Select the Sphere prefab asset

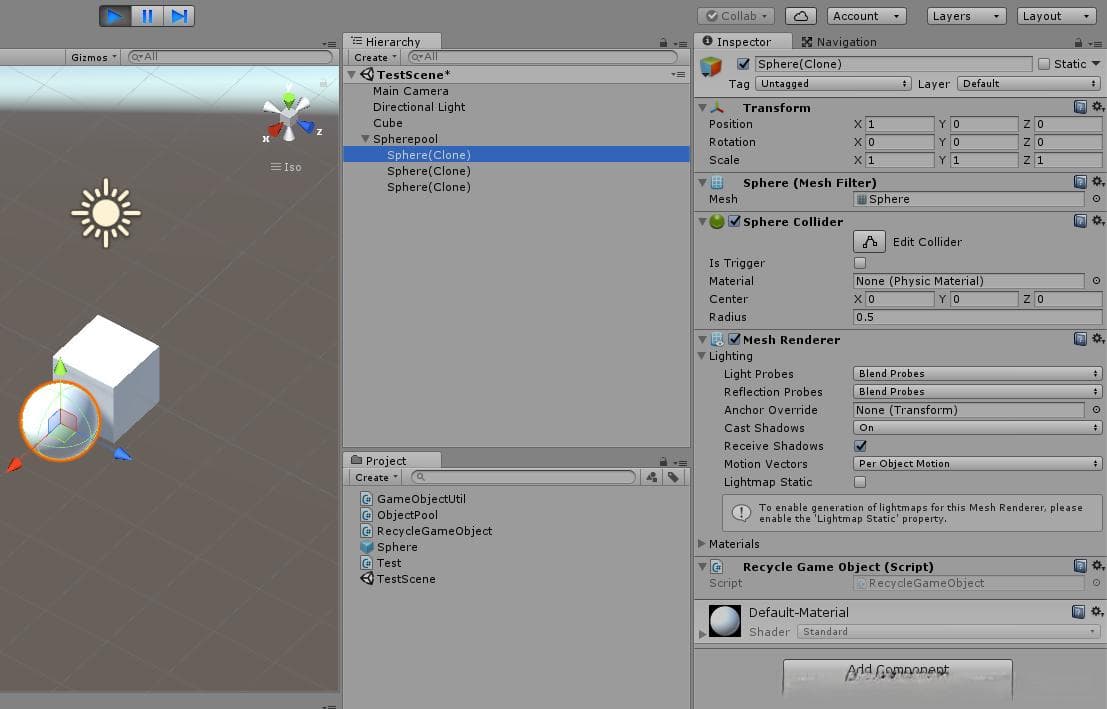(x=389, y=547)
